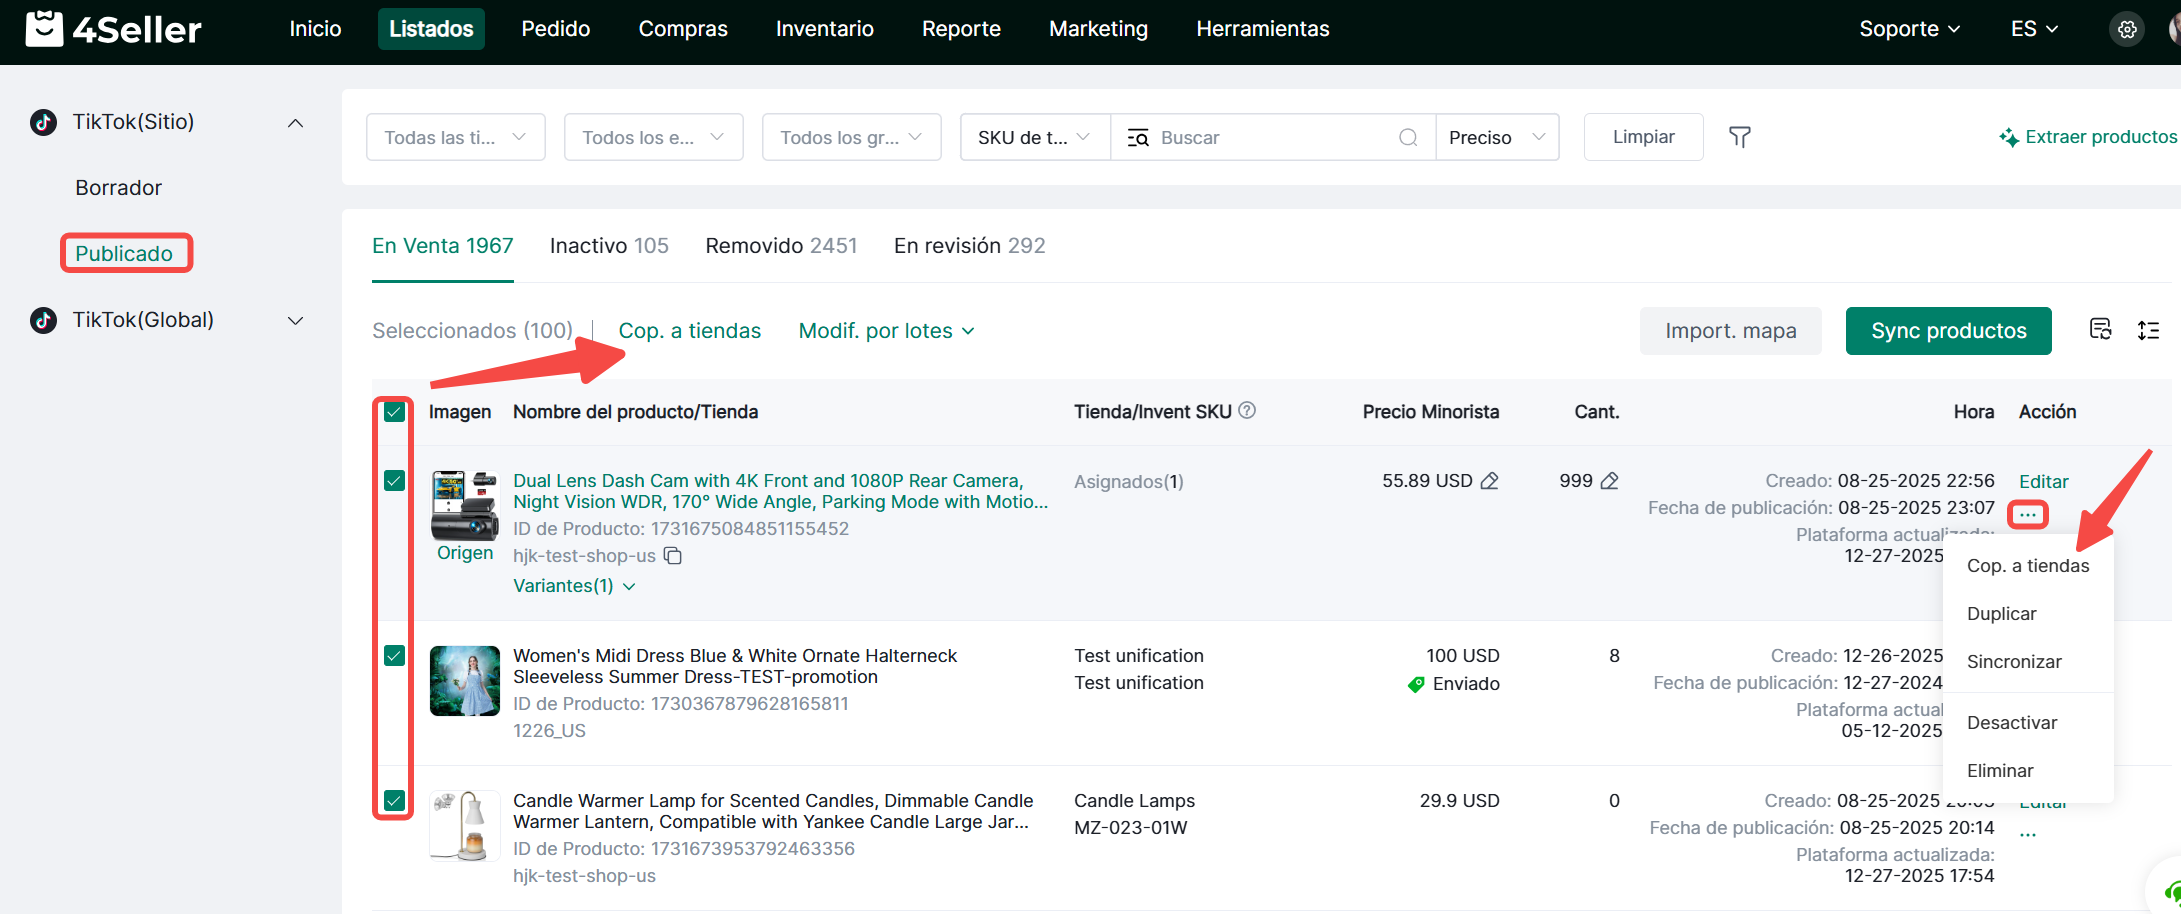2181x914 pixels.
Task: Click the help icon beside Tienda/Invent SKU
Action: click(1247, 410)
